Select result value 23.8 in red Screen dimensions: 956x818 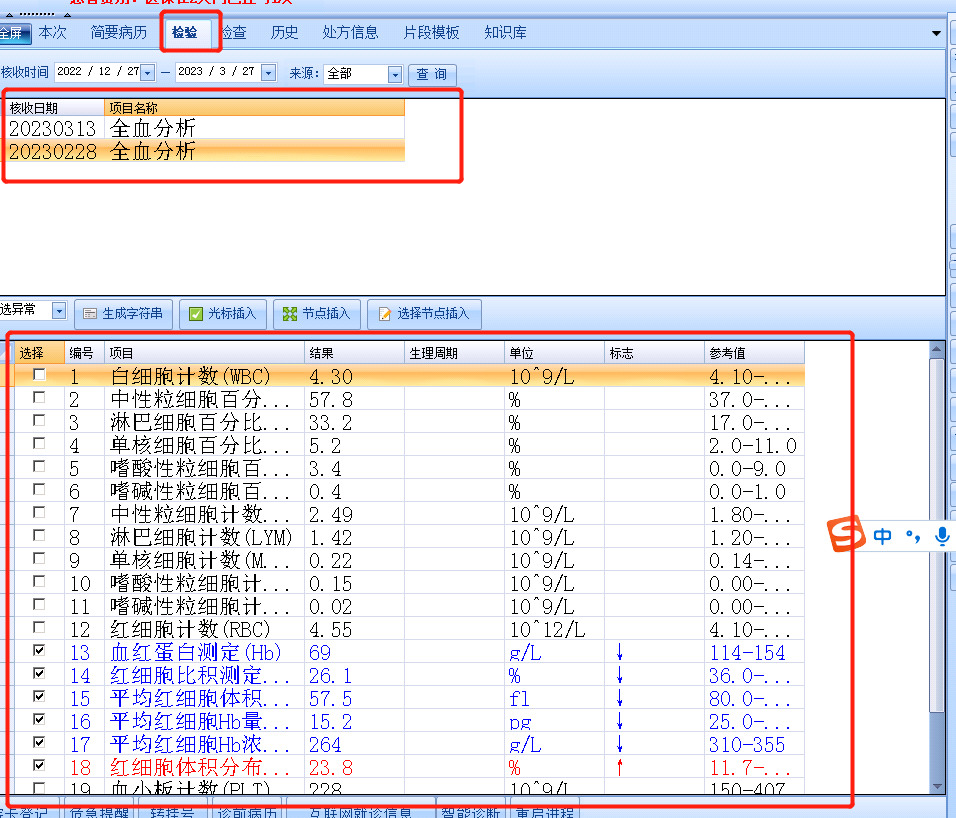tap(331, 768)
